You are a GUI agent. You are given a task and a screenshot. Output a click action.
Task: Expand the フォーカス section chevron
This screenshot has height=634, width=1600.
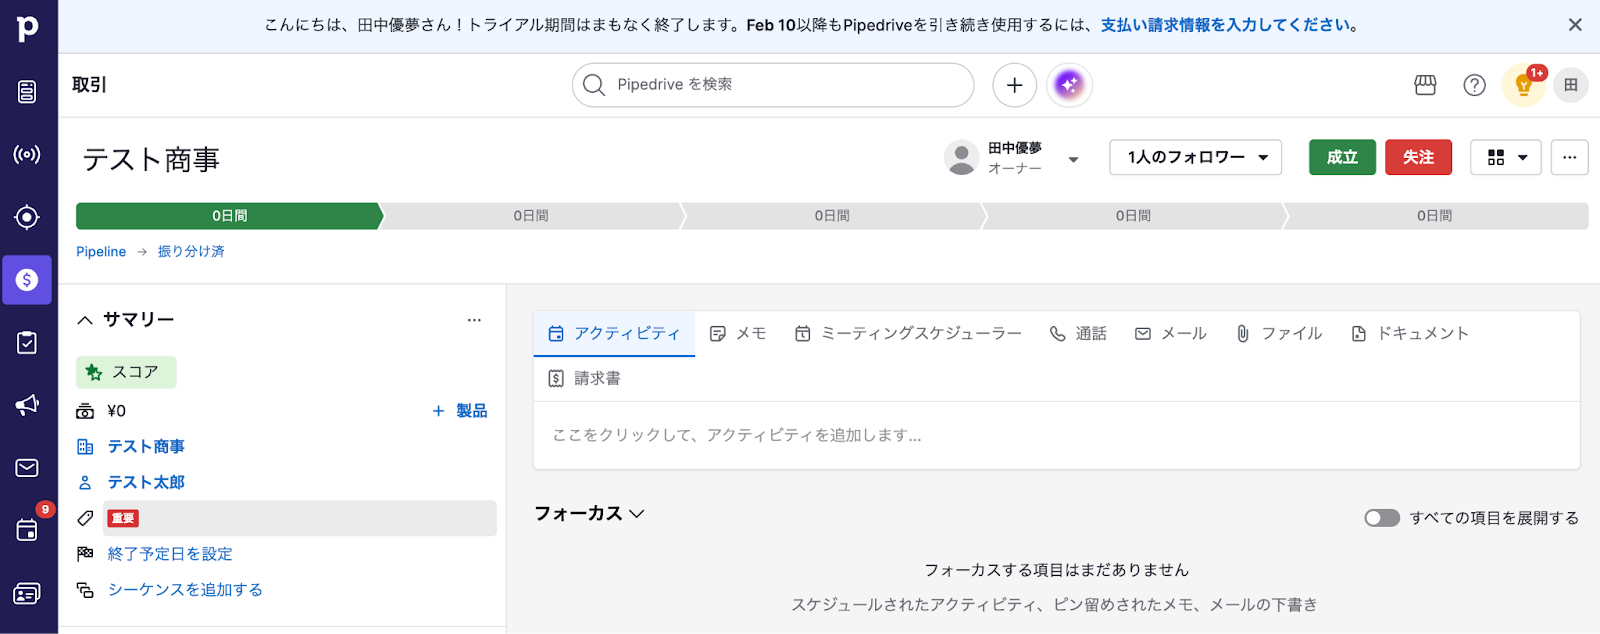pos(637,513)
